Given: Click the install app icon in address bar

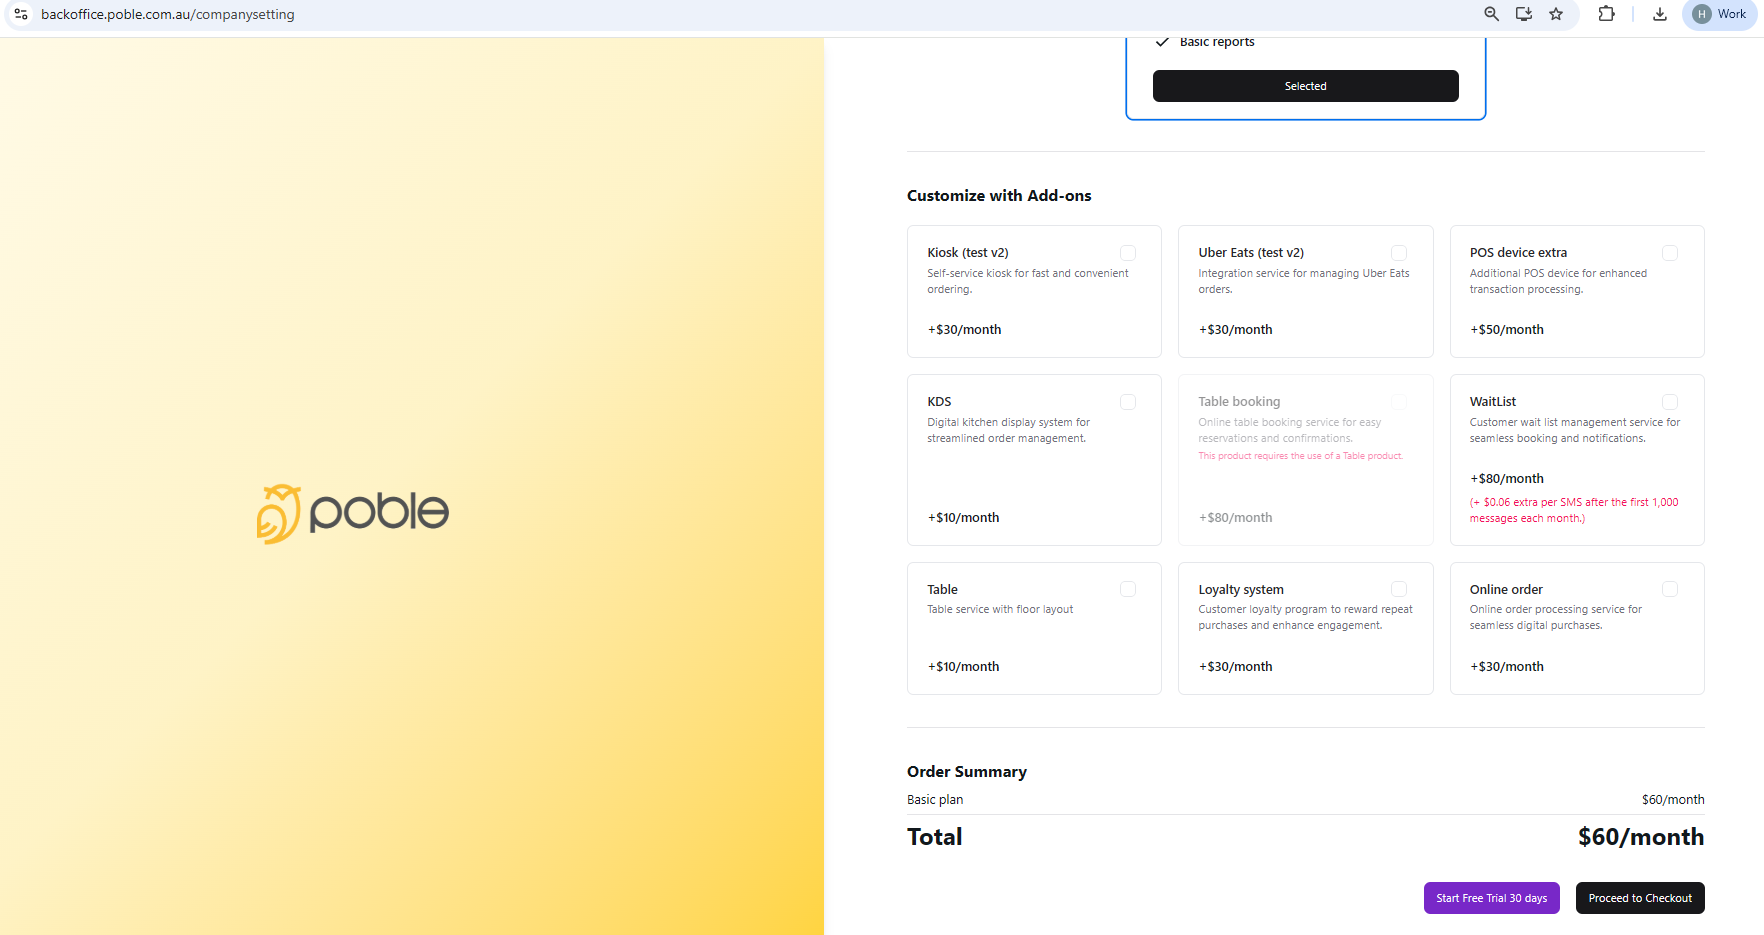Looking at the screenshot, I should tap(1524, 14).
